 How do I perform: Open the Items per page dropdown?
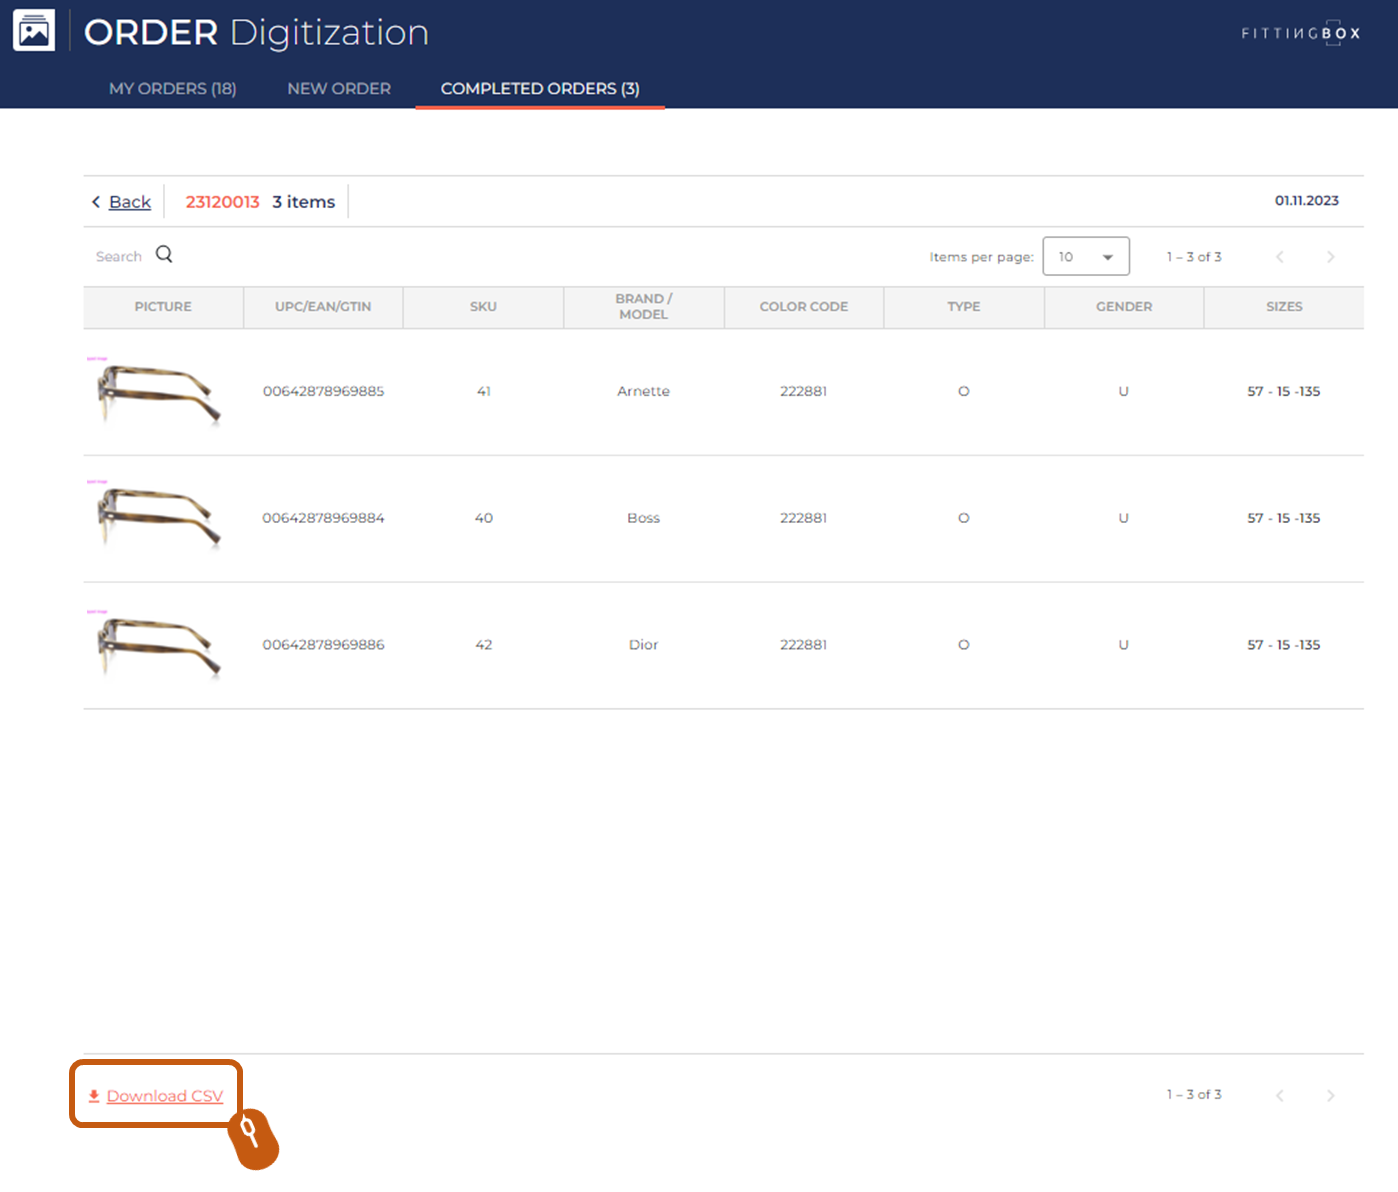tap(1085, 257)
